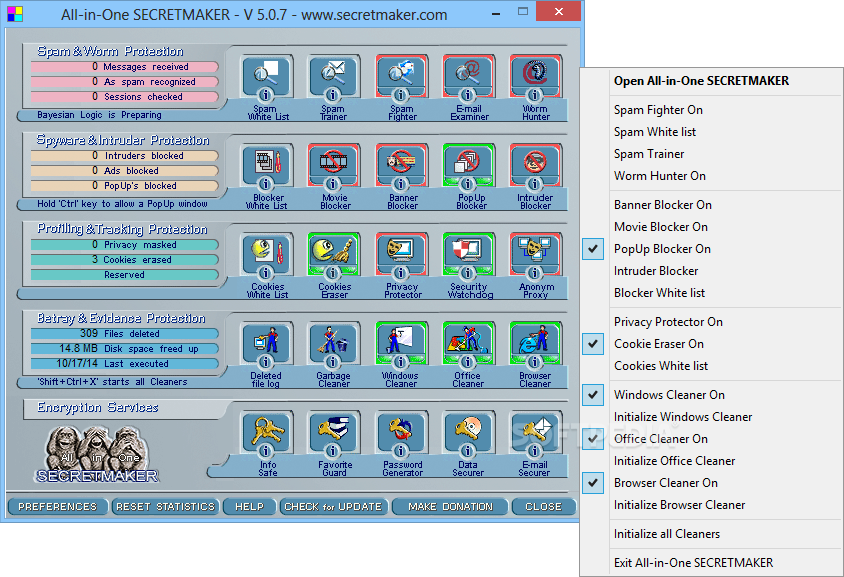Screen dimensions: 844x577
Task: Toggle the Banner Blocker icon
Action: tap(402, 166)
